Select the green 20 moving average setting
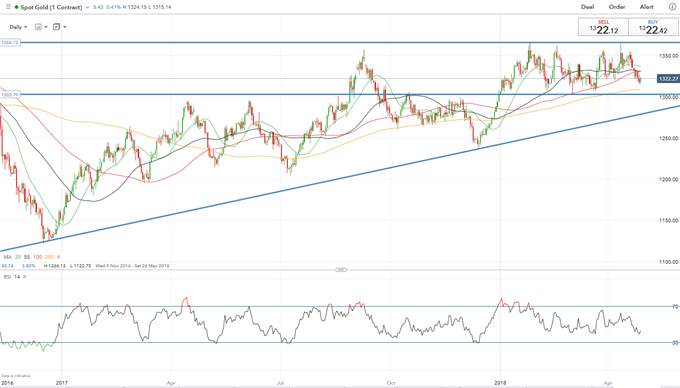 tap(18, 257)
